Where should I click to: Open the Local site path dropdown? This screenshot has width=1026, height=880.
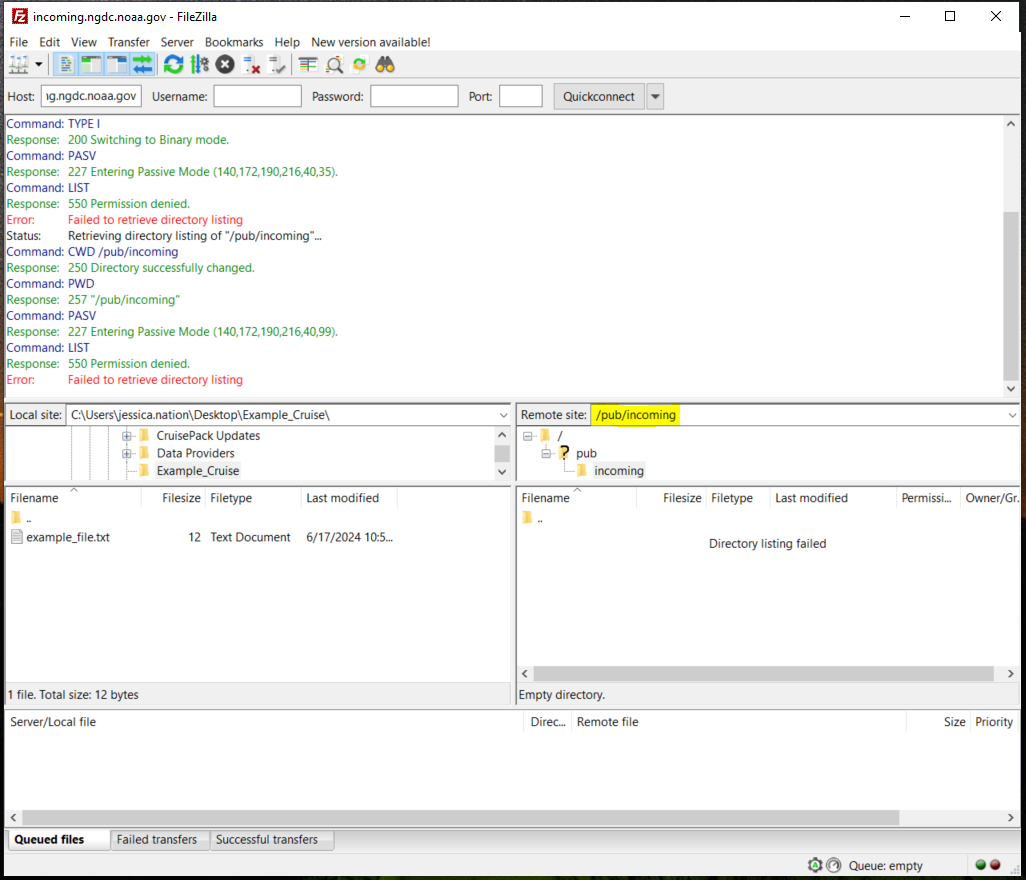[503, 415]
